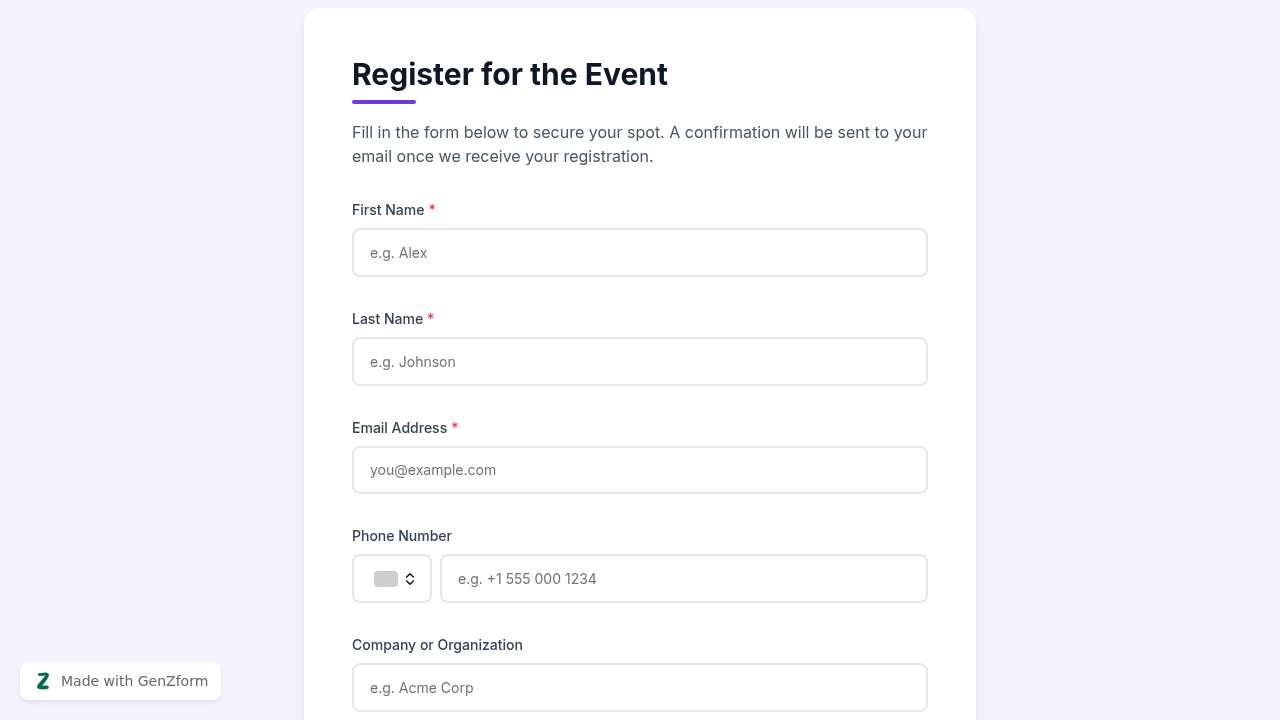
Task: Click the 'e.g. Johnson' placeholder text
Action: click(412, 361)
